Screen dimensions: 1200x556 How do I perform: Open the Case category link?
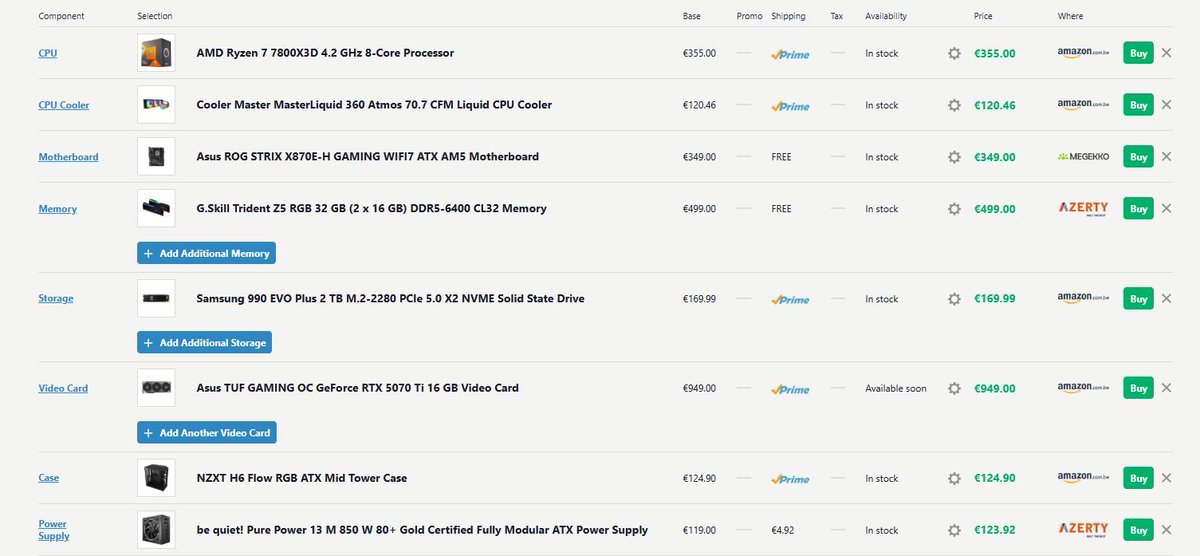49,478
